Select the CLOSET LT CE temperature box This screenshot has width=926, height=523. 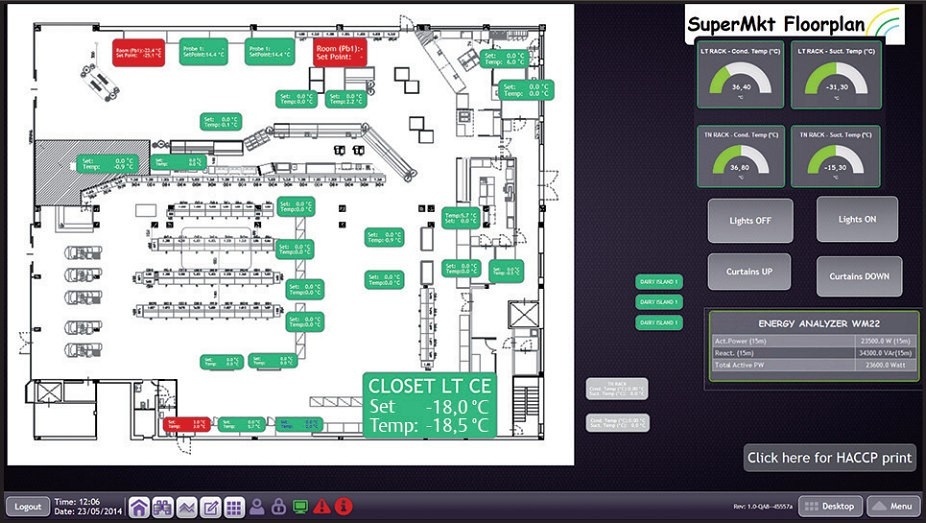[x=429, y=405]
